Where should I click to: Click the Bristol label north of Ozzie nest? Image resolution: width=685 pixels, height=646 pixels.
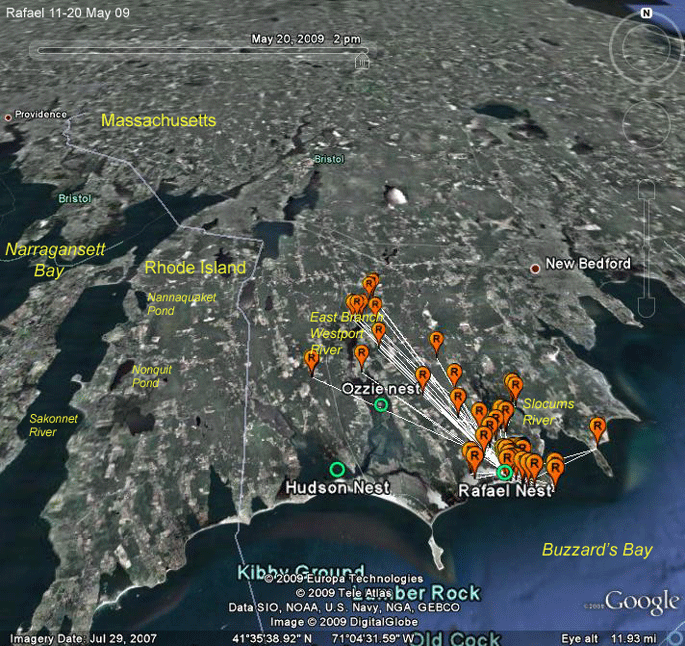point(329,159)
